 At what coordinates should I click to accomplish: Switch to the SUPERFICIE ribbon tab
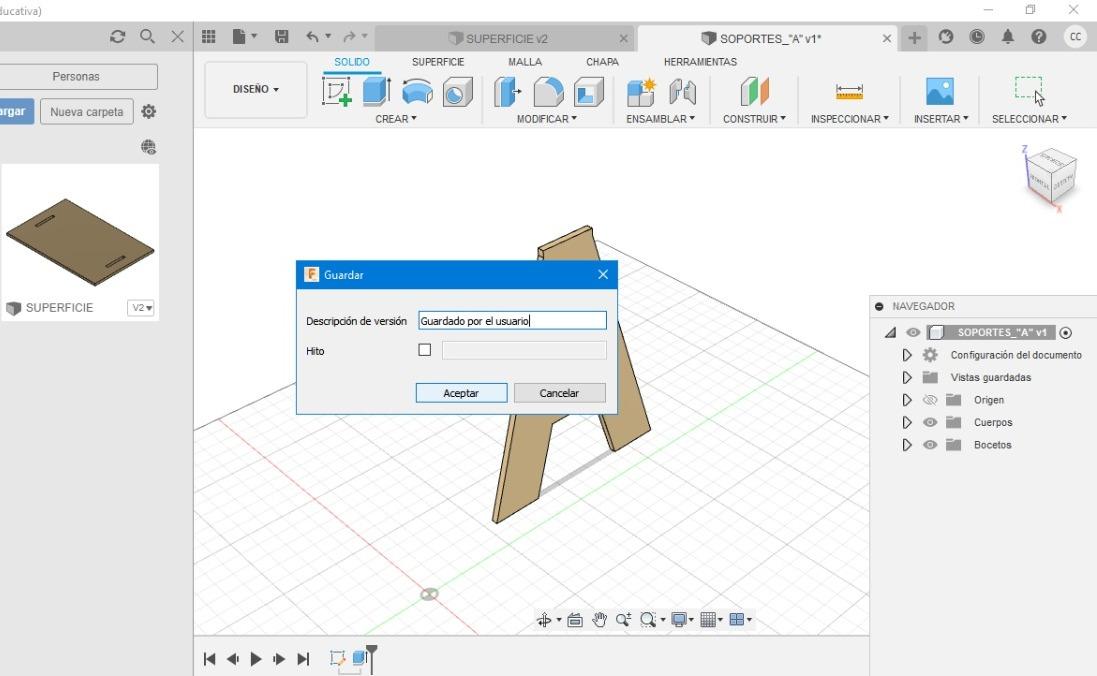point(438,62)
